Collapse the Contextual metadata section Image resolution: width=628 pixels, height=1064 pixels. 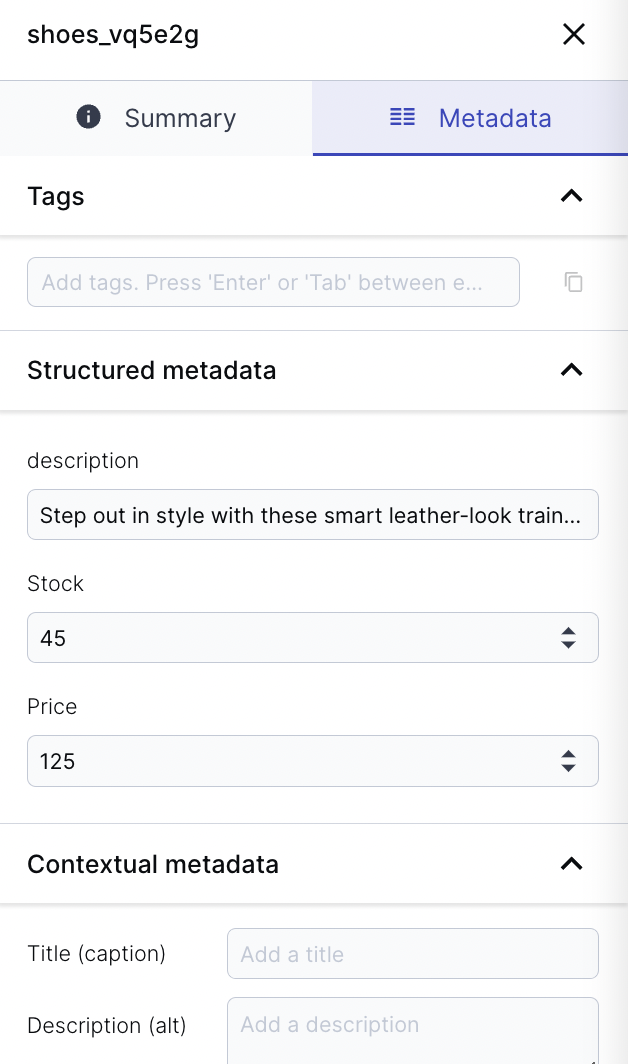point(571,864)
